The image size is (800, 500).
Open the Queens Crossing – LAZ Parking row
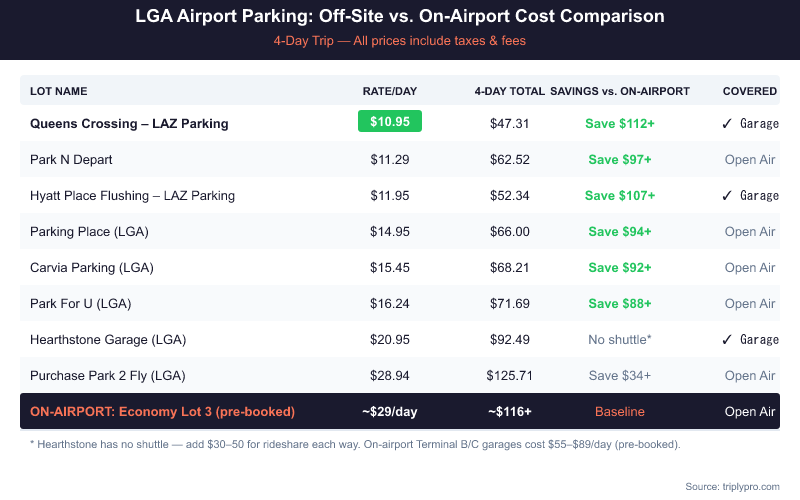click(x=129, y=124)
